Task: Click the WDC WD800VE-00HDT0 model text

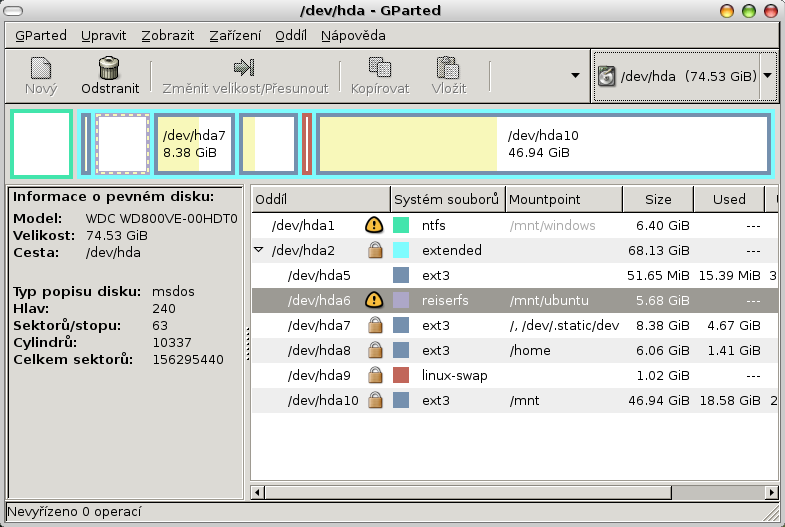Action: point(161,219)
